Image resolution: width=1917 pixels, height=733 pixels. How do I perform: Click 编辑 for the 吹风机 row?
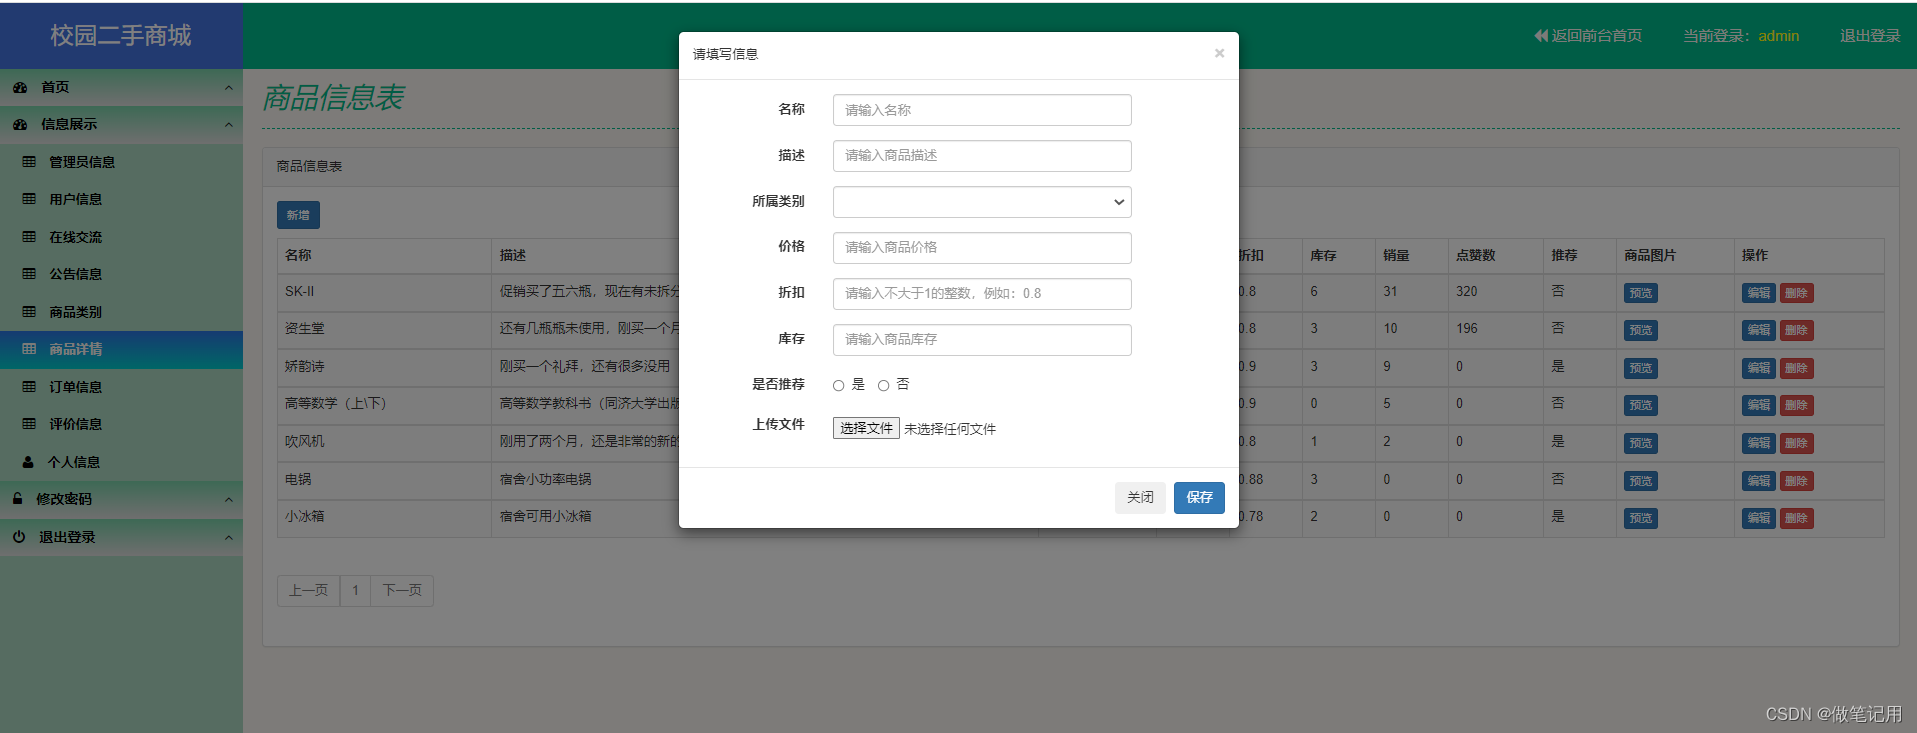[x=1759, y=443]
